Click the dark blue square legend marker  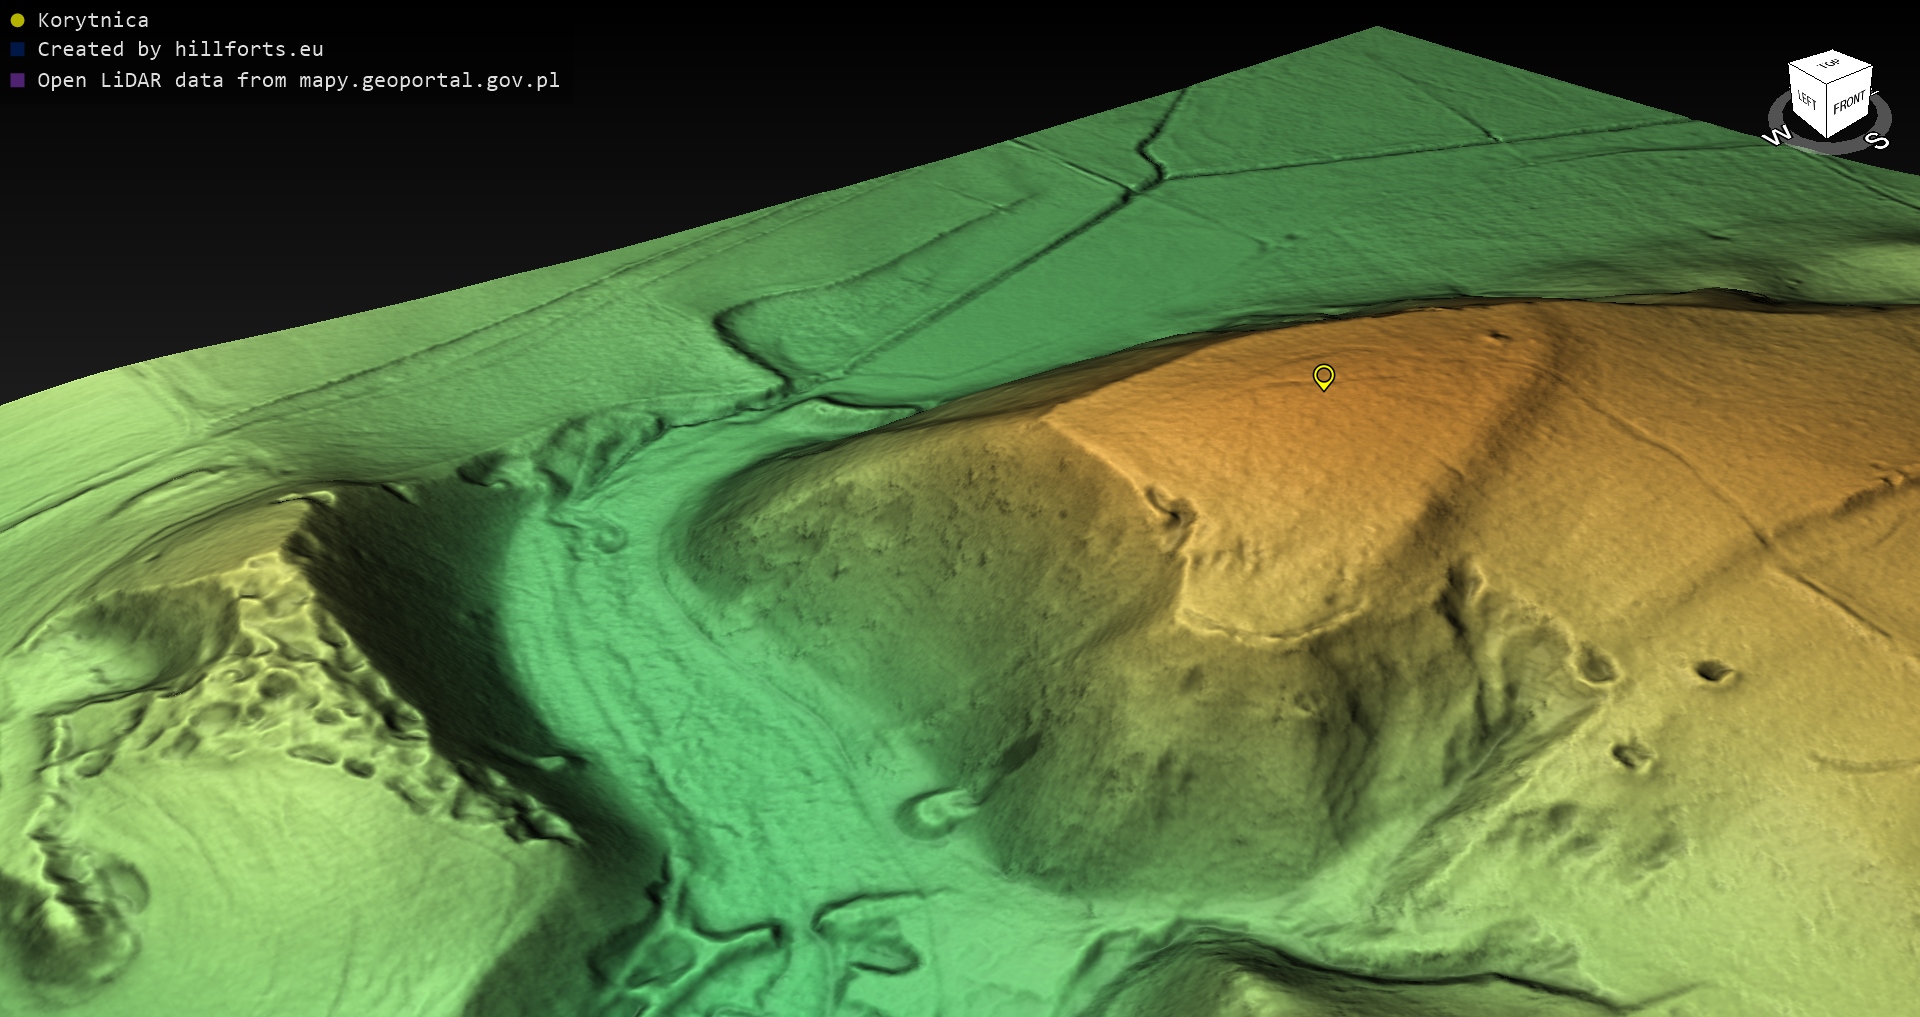coord(17,49)
